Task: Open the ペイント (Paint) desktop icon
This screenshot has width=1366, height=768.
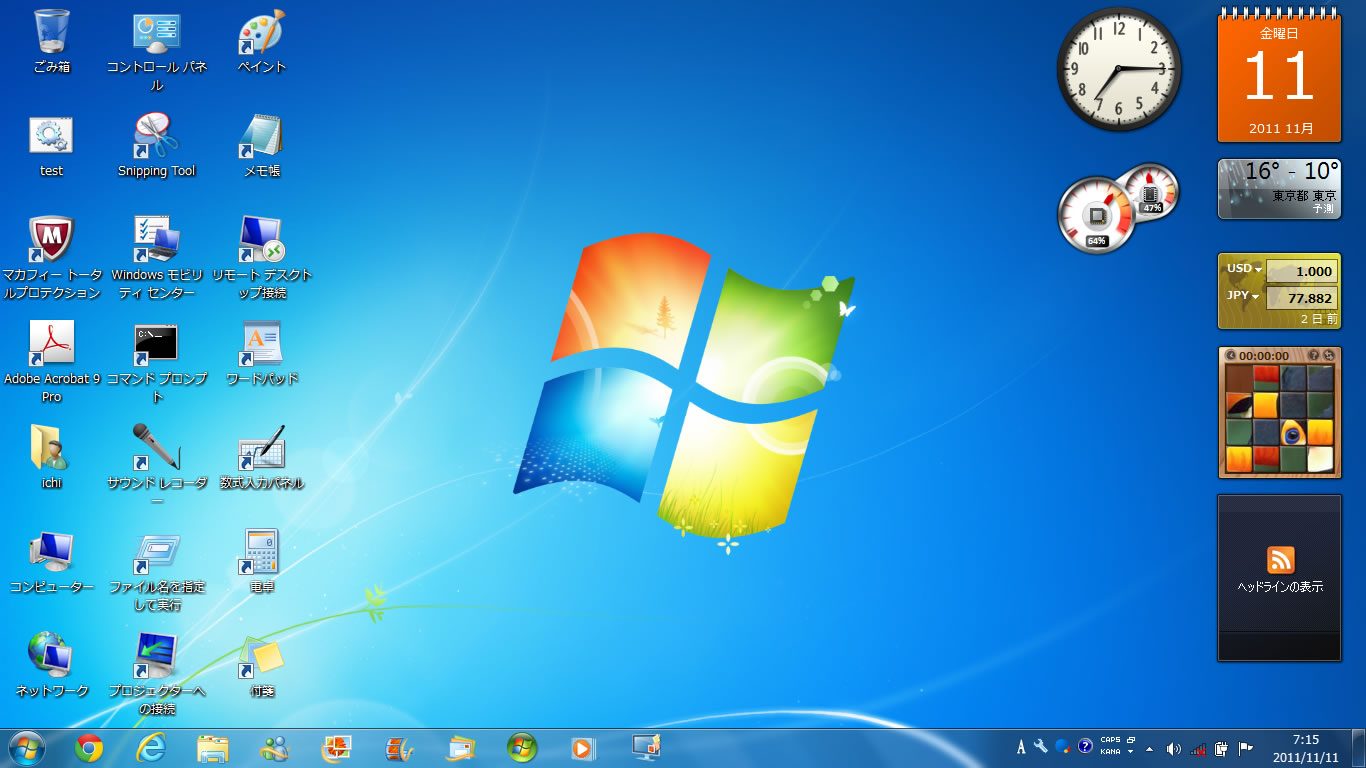Action: 261,35
